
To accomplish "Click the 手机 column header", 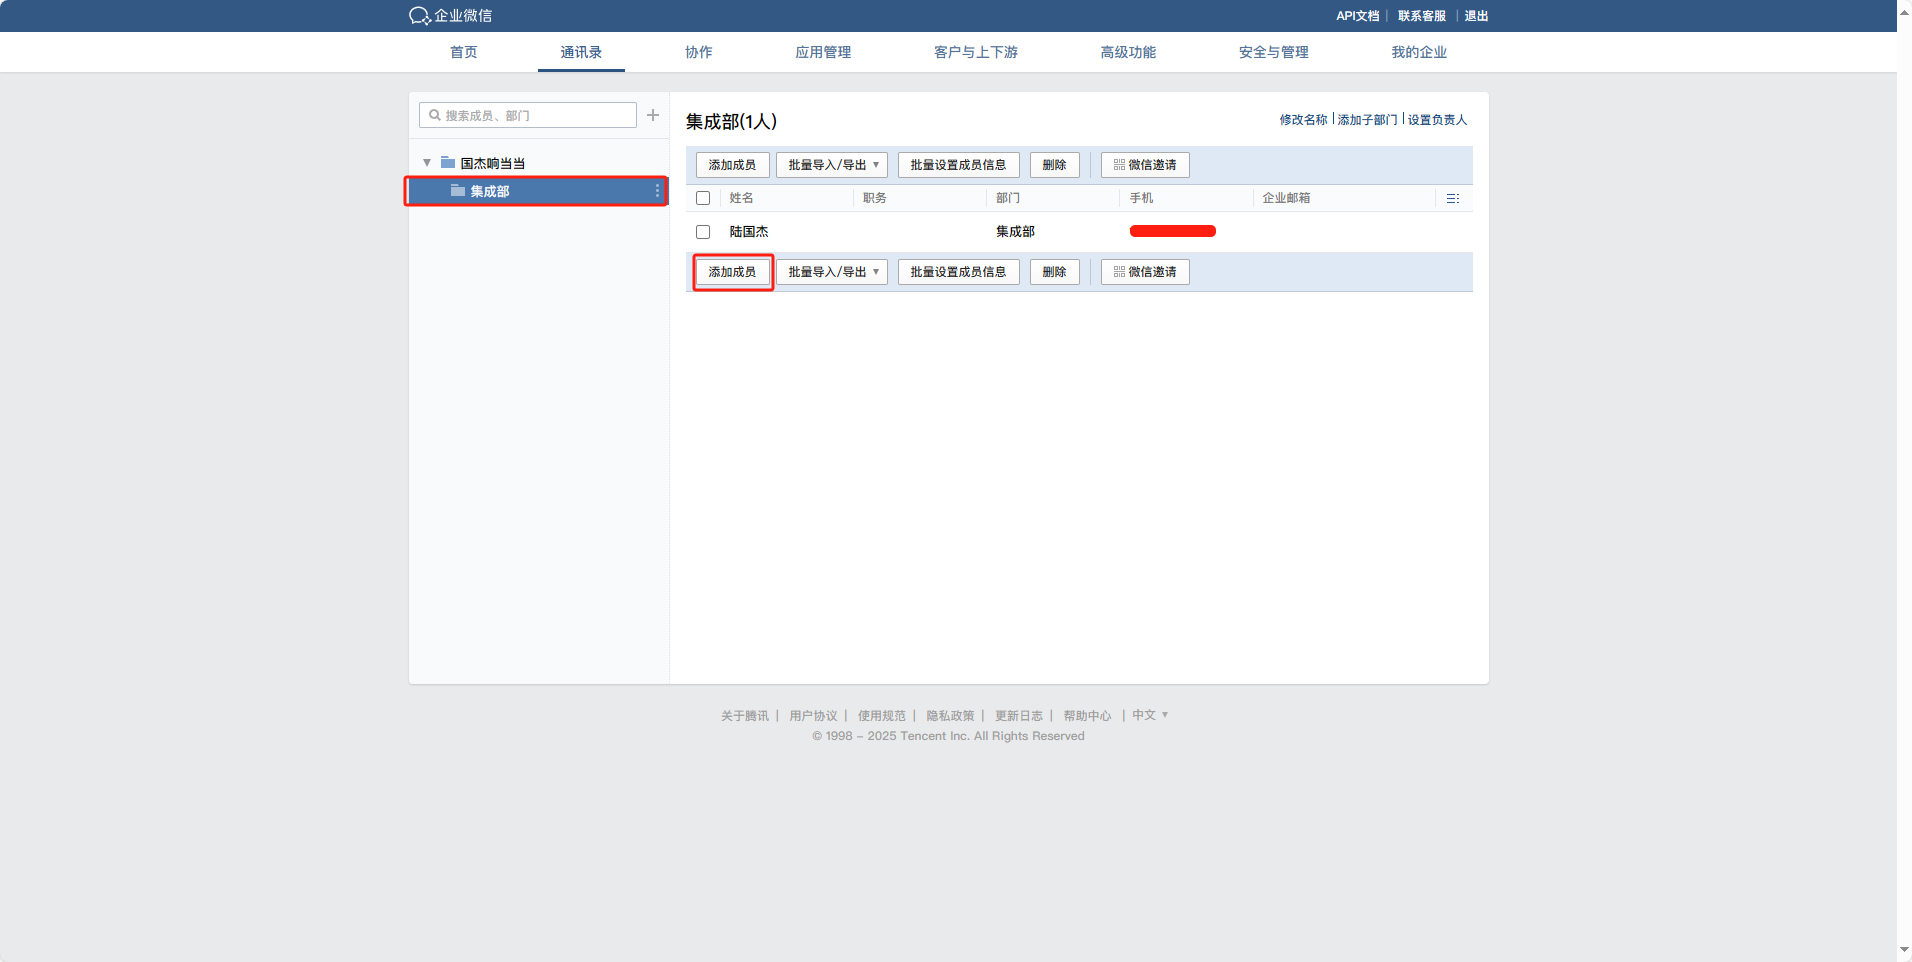I will (1141, 198).
